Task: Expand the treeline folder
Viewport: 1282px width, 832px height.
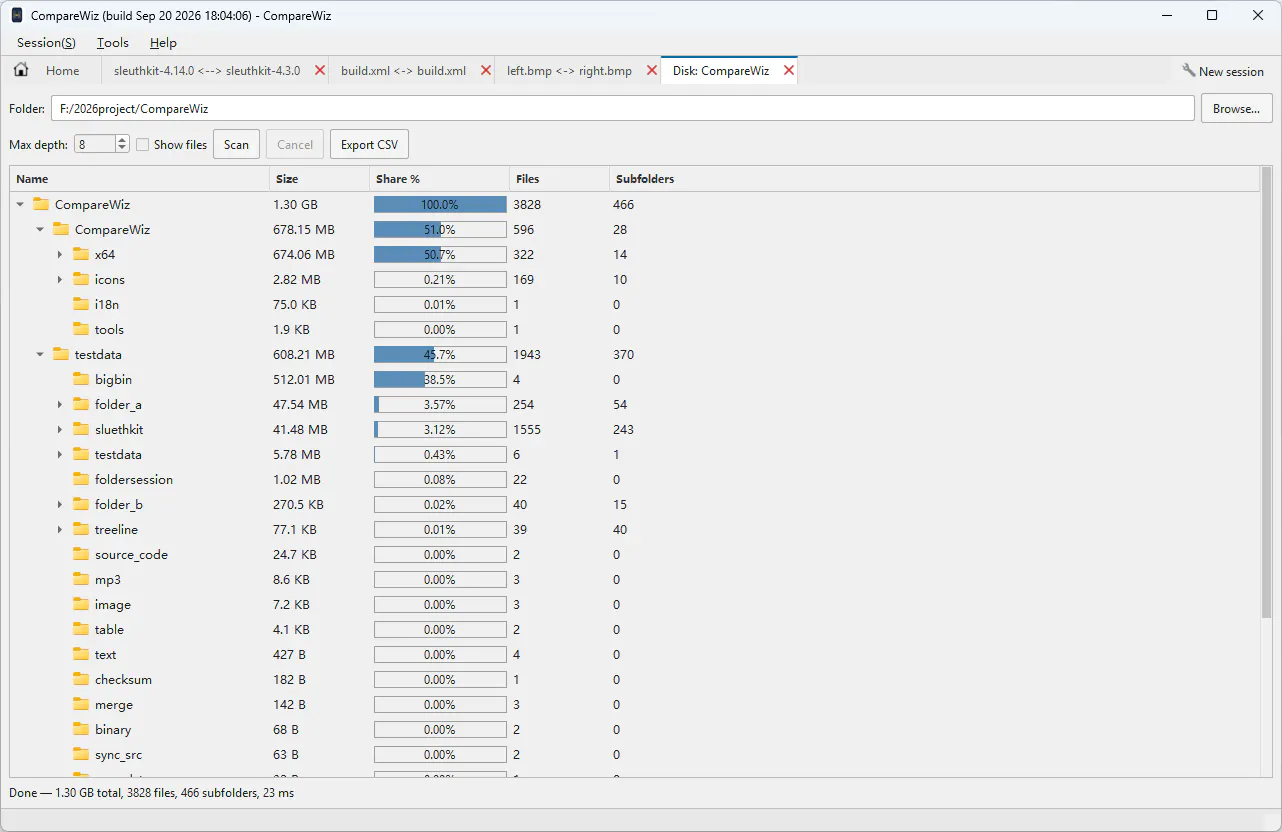Action: [x=60, y=529]
